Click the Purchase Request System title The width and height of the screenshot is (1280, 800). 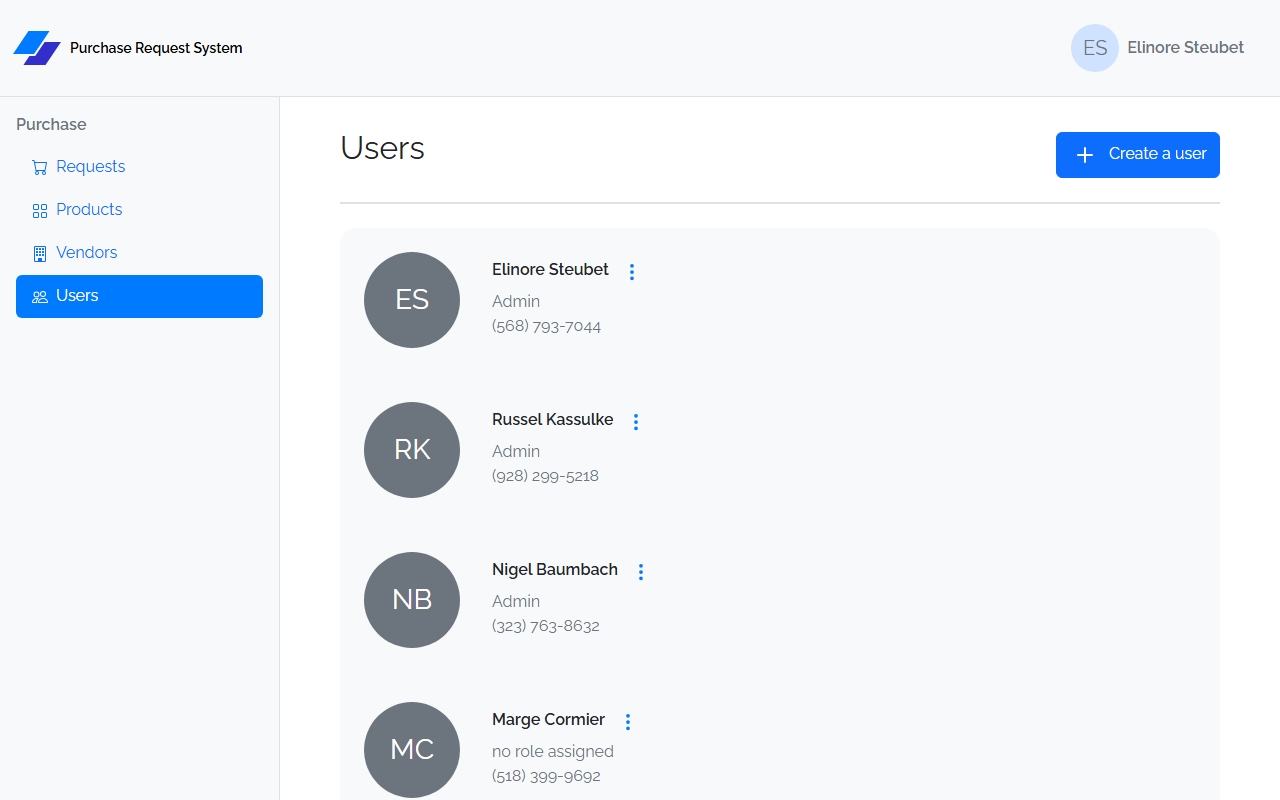click(156, 48)
